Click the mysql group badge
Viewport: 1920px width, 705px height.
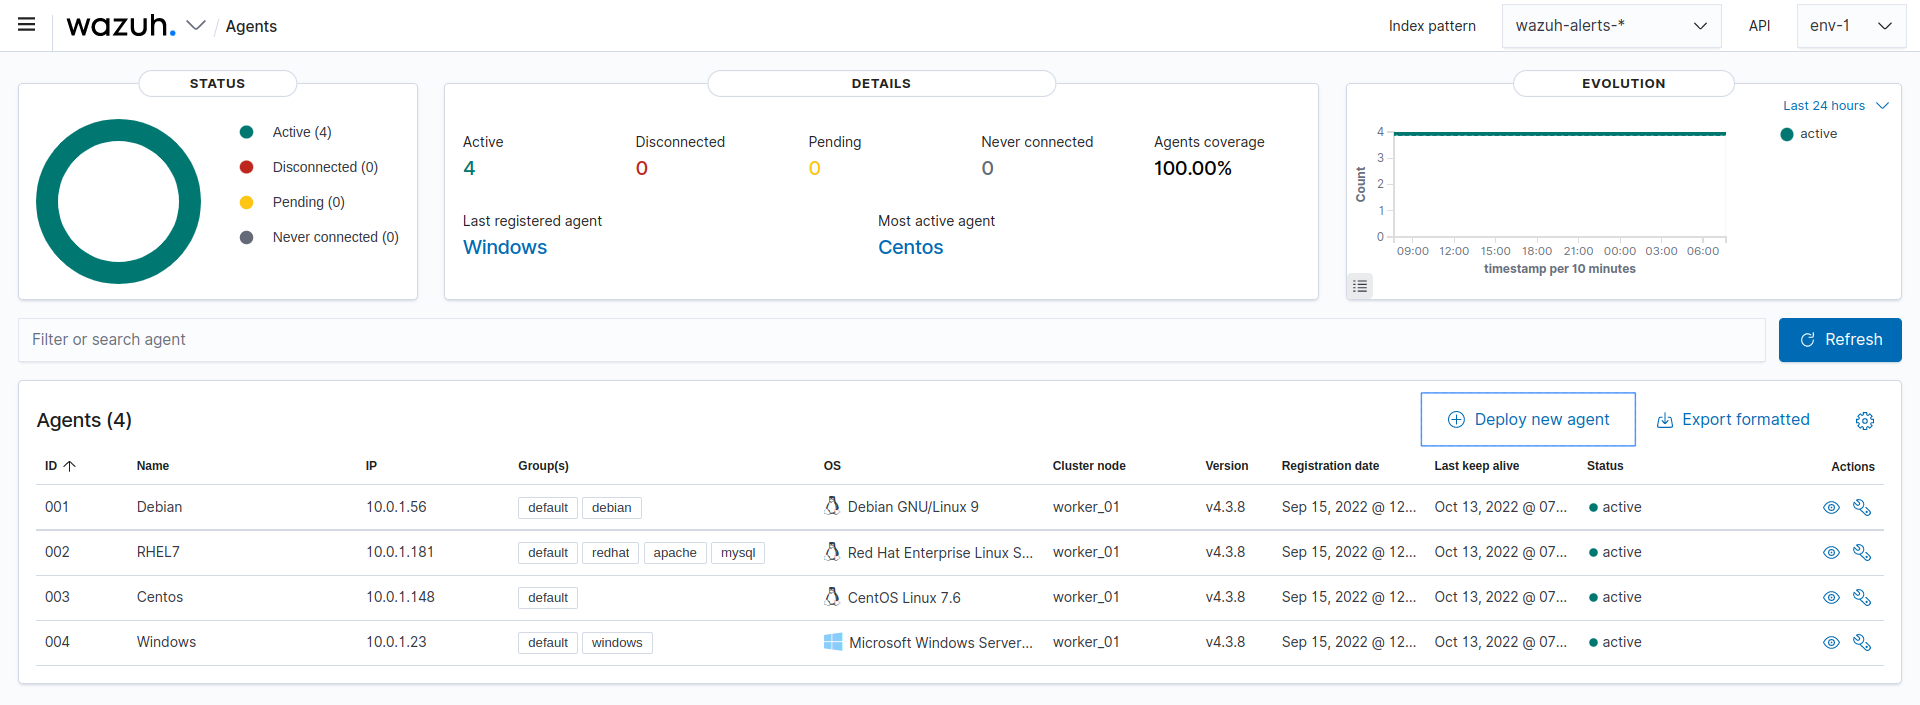tap(738, 553)
